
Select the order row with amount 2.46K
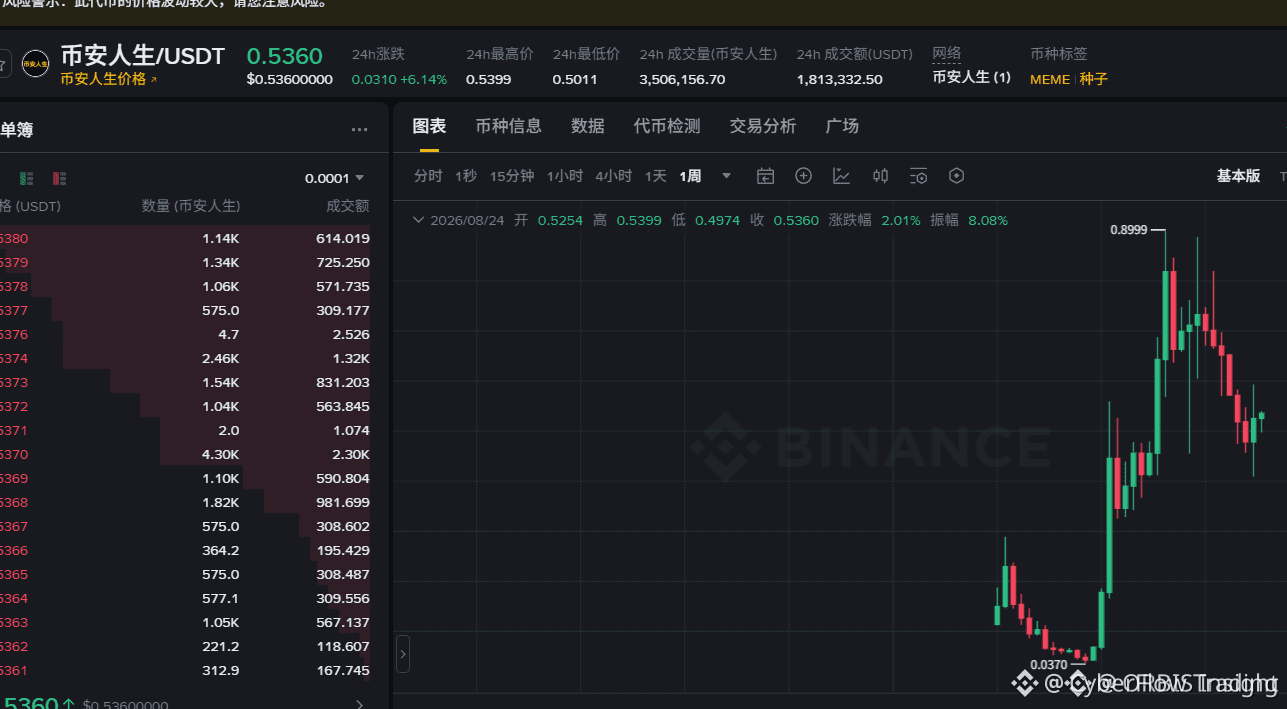click(185, 358)
